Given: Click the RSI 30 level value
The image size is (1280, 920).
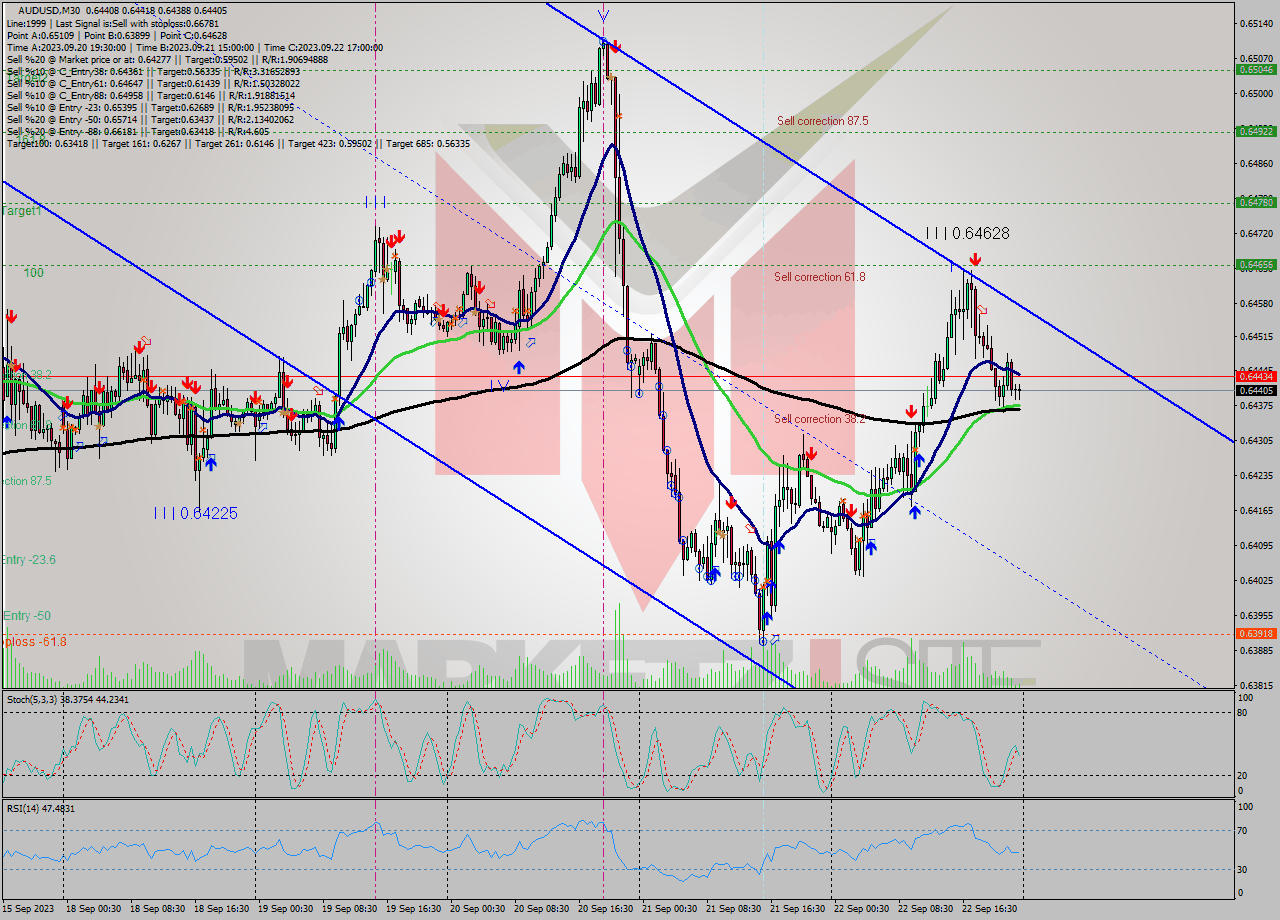Looking at the screenshot, I should 1244,868.
